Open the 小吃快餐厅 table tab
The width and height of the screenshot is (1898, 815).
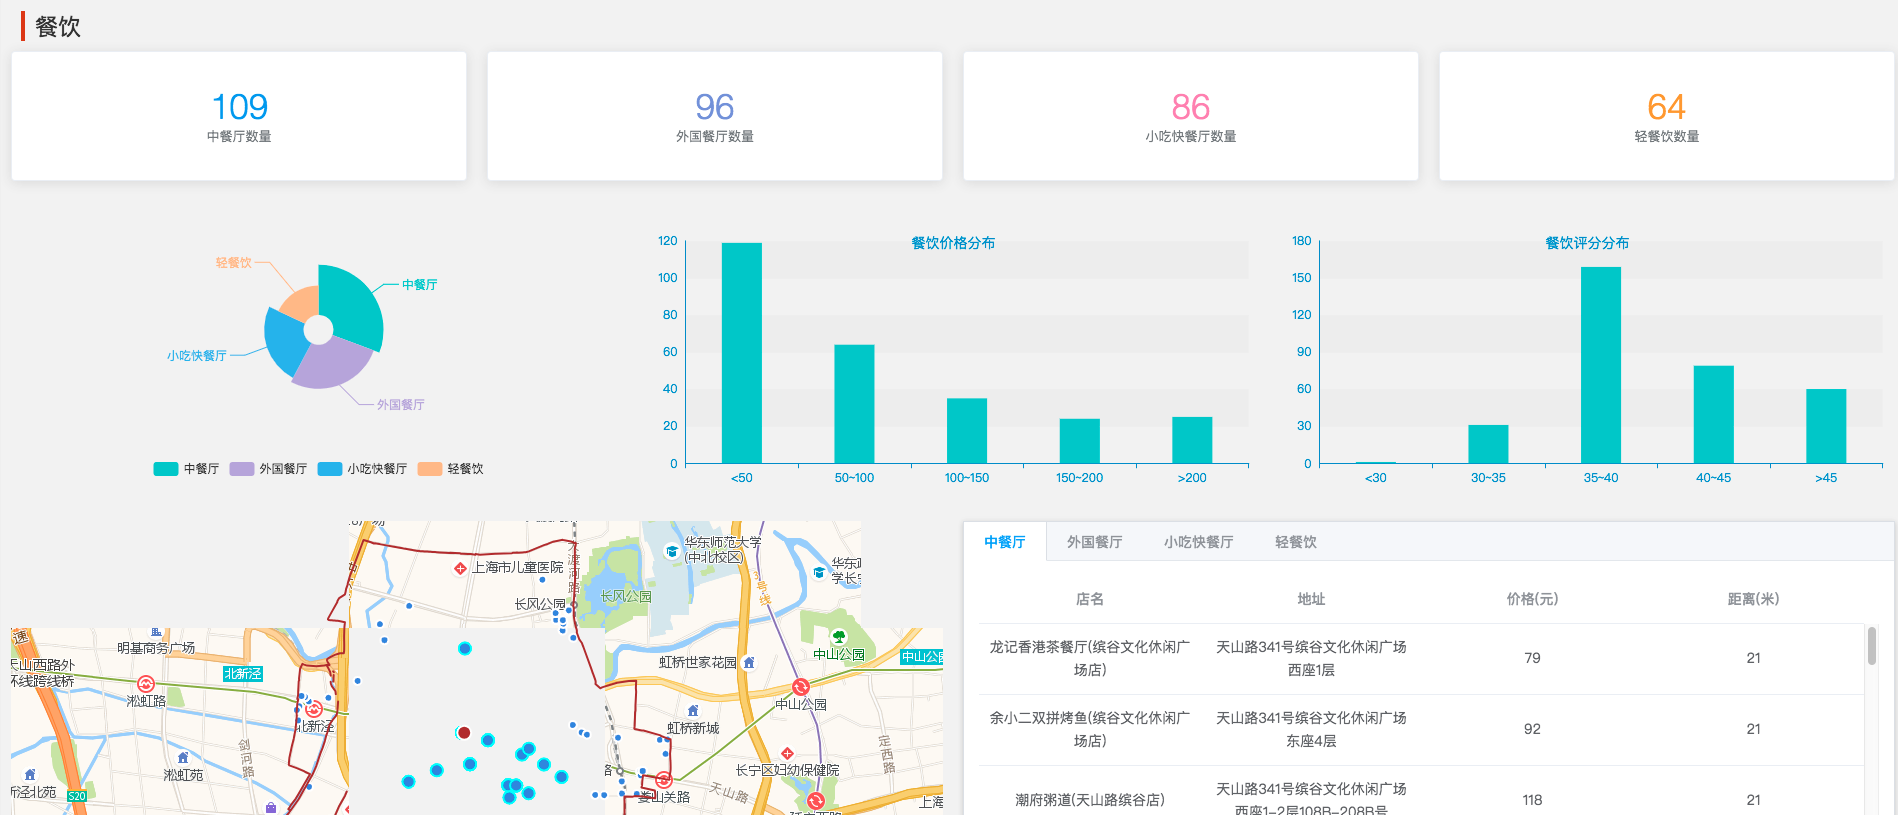[x=1198, y=542]
